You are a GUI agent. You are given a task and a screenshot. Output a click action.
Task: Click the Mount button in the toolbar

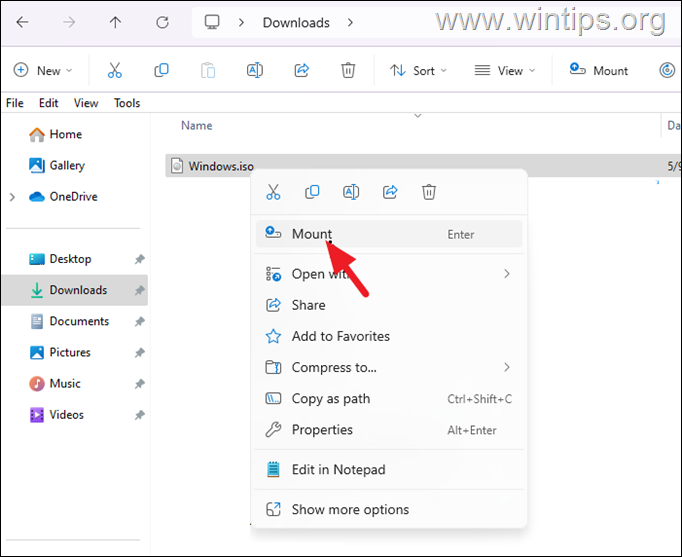pos(598,70)
